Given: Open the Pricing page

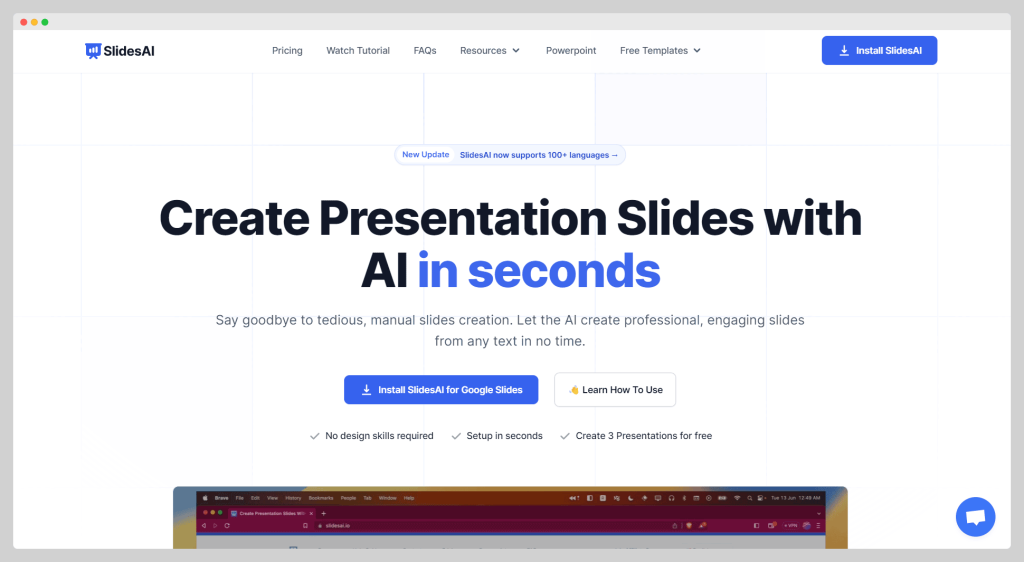Looking at the screenshot, I should pos(287,50).
